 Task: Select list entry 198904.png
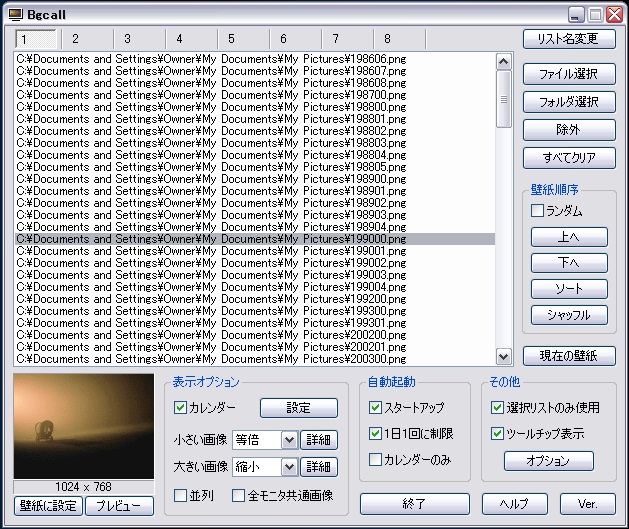tap(255, 227)
